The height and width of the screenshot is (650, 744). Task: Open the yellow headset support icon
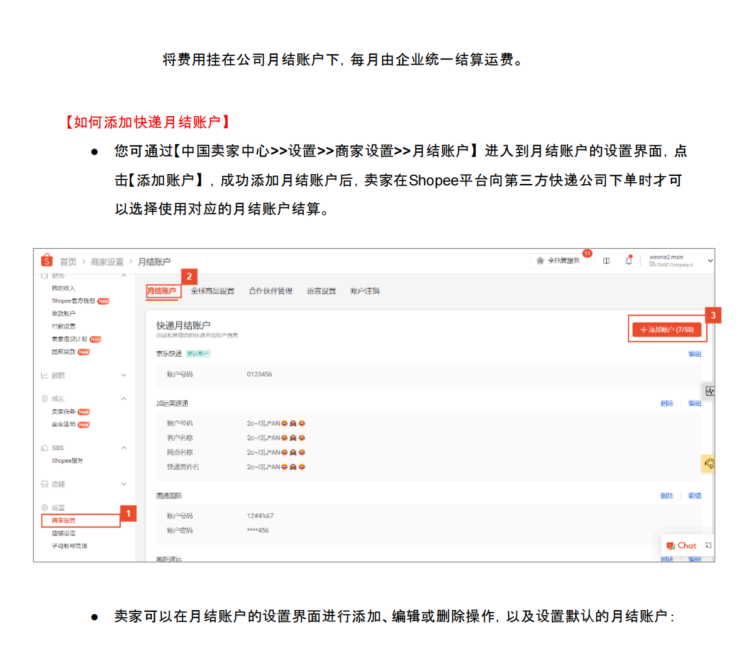tap(709, 464)
